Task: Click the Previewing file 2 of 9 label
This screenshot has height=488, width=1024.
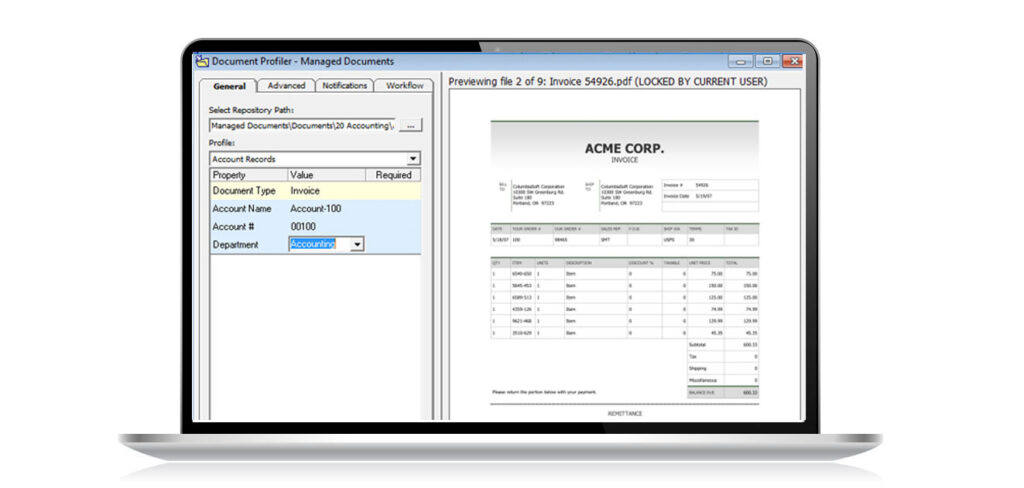Action: tap(608, 82)
